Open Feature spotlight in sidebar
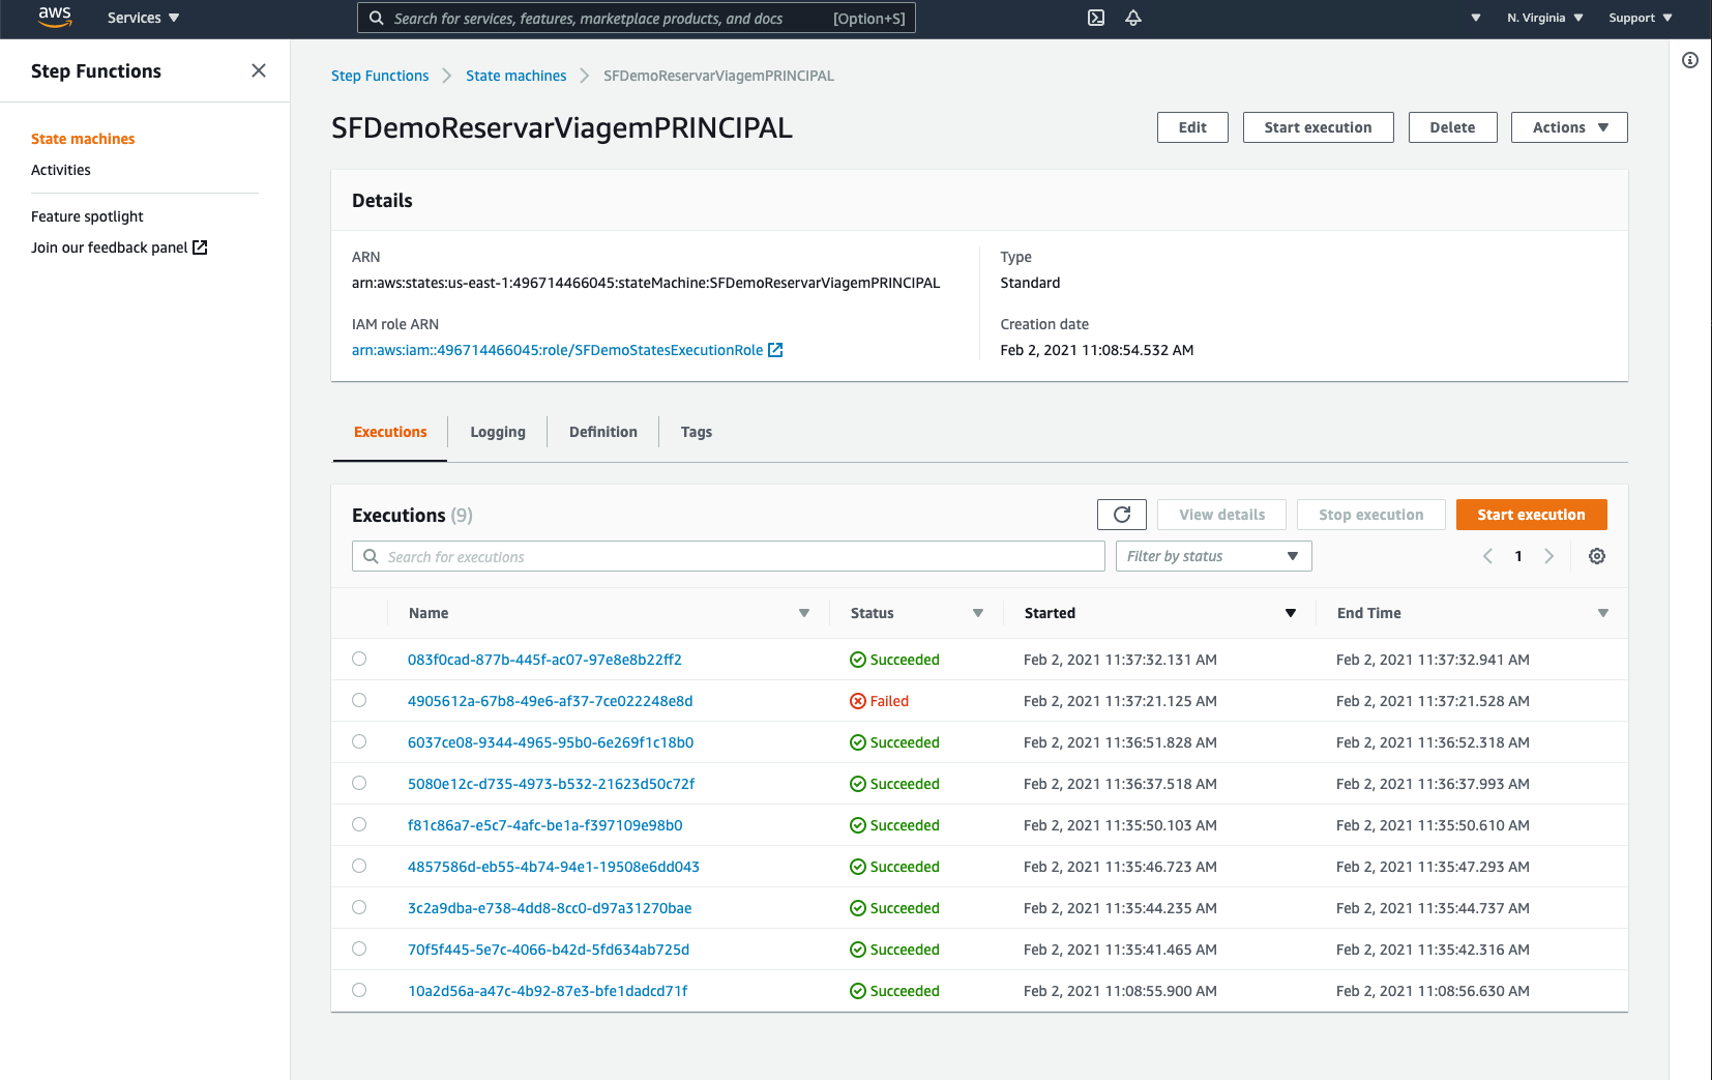Viewport: 1712px width, 1080px height. (x=87, y=216)
